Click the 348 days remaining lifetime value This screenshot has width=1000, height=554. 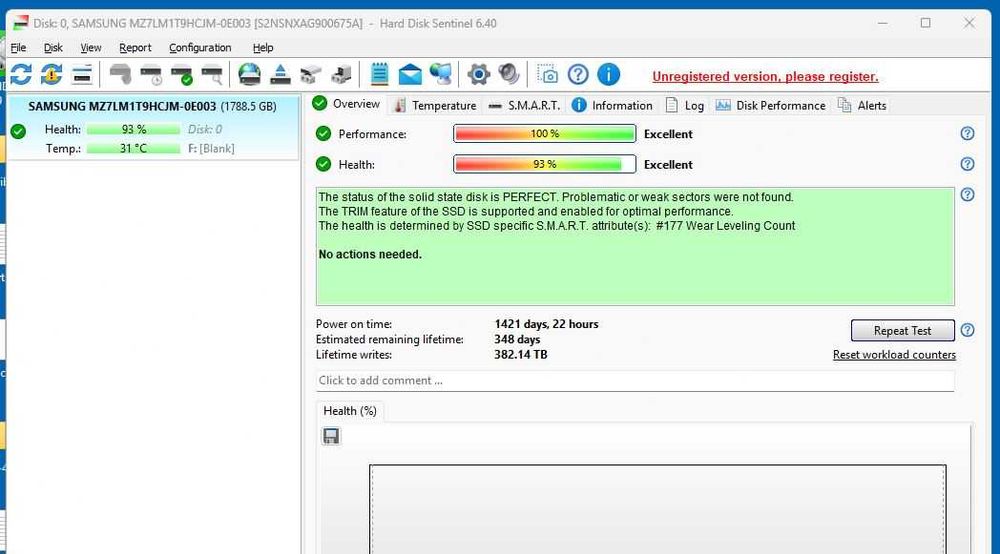click(x=517, y=340)
